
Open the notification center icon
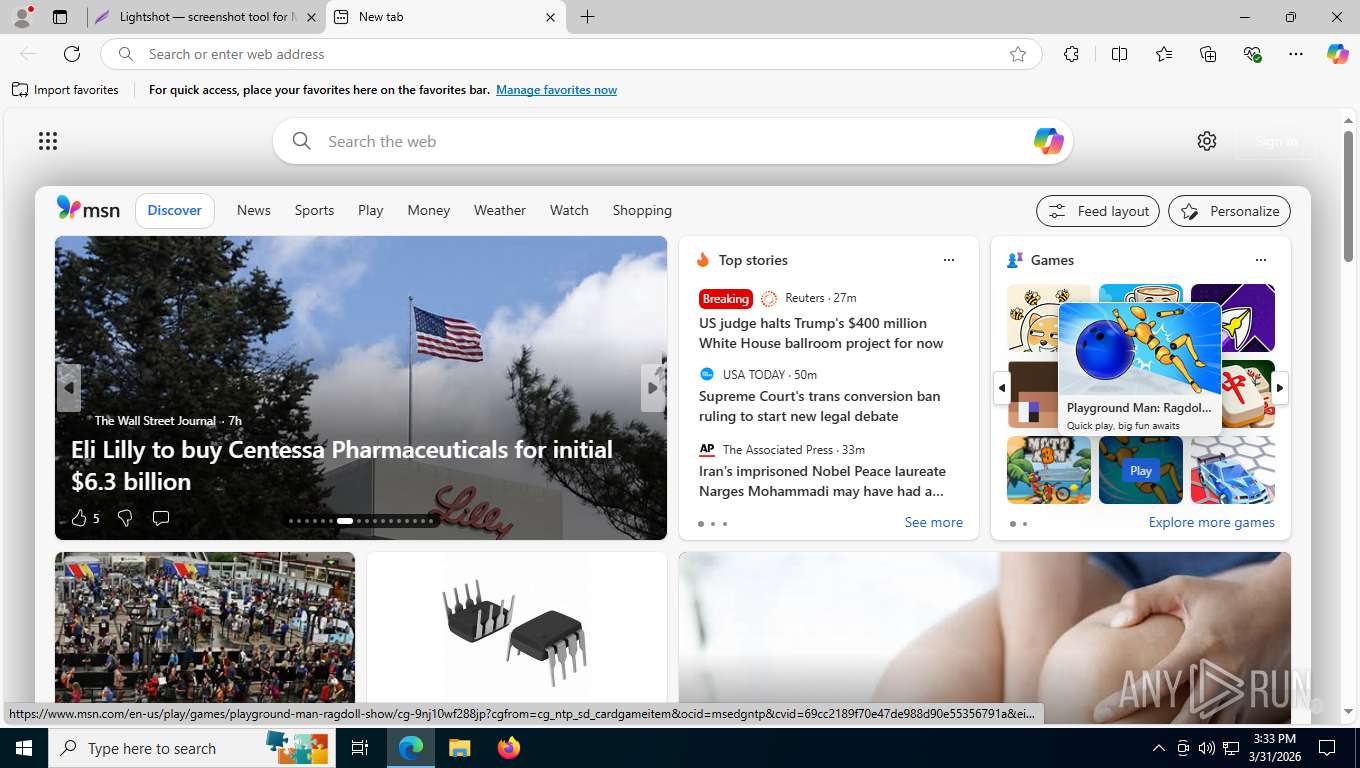[x=1327, y=748]
